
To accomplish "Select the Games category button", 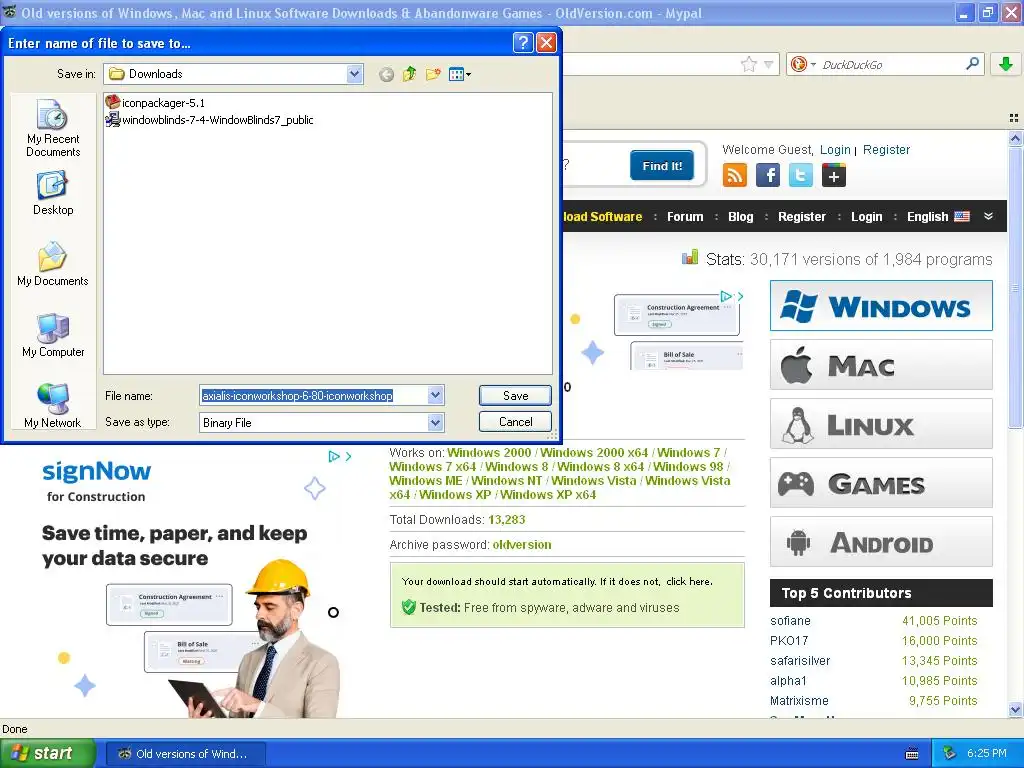I will click(x=881, y=483).
